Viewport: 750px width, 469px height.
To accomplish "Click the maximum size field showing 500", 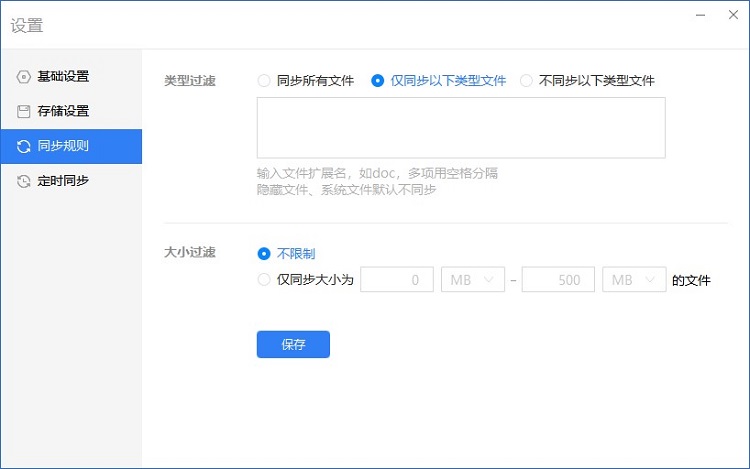I will pyautogui.click(x=558, y=279).
